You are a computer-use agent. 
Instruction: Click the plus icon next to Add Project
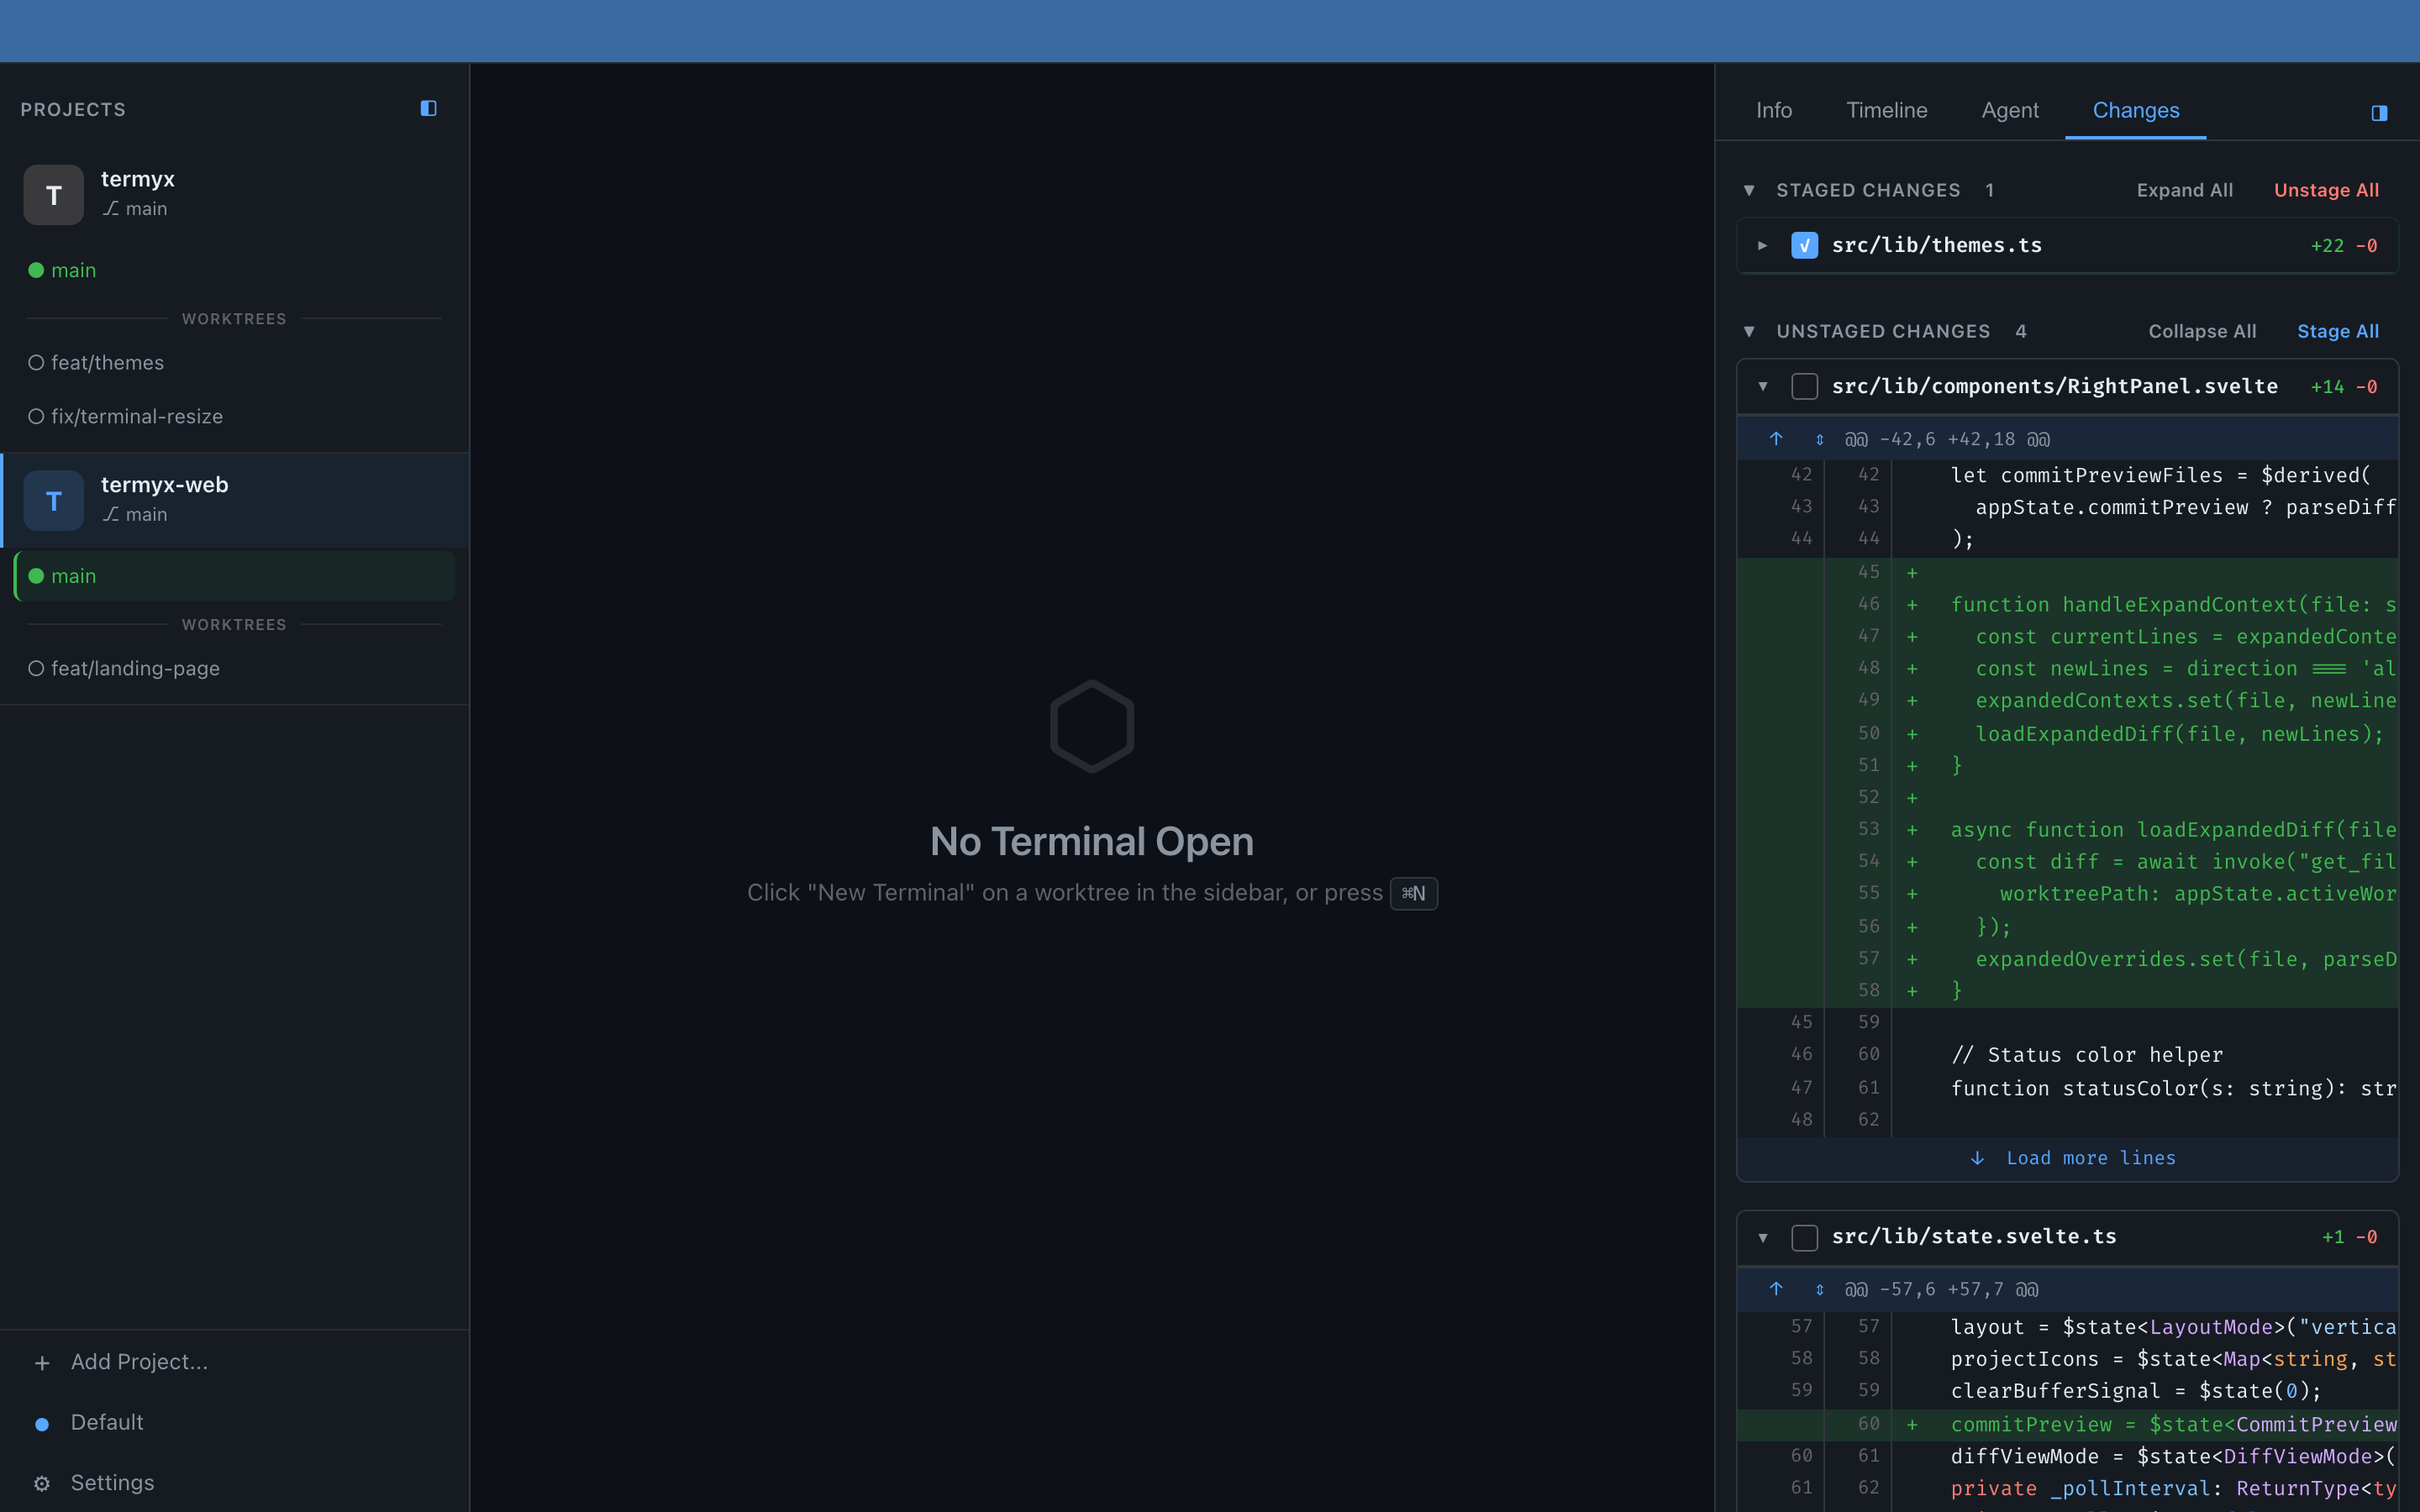(x=42, y=1362)
